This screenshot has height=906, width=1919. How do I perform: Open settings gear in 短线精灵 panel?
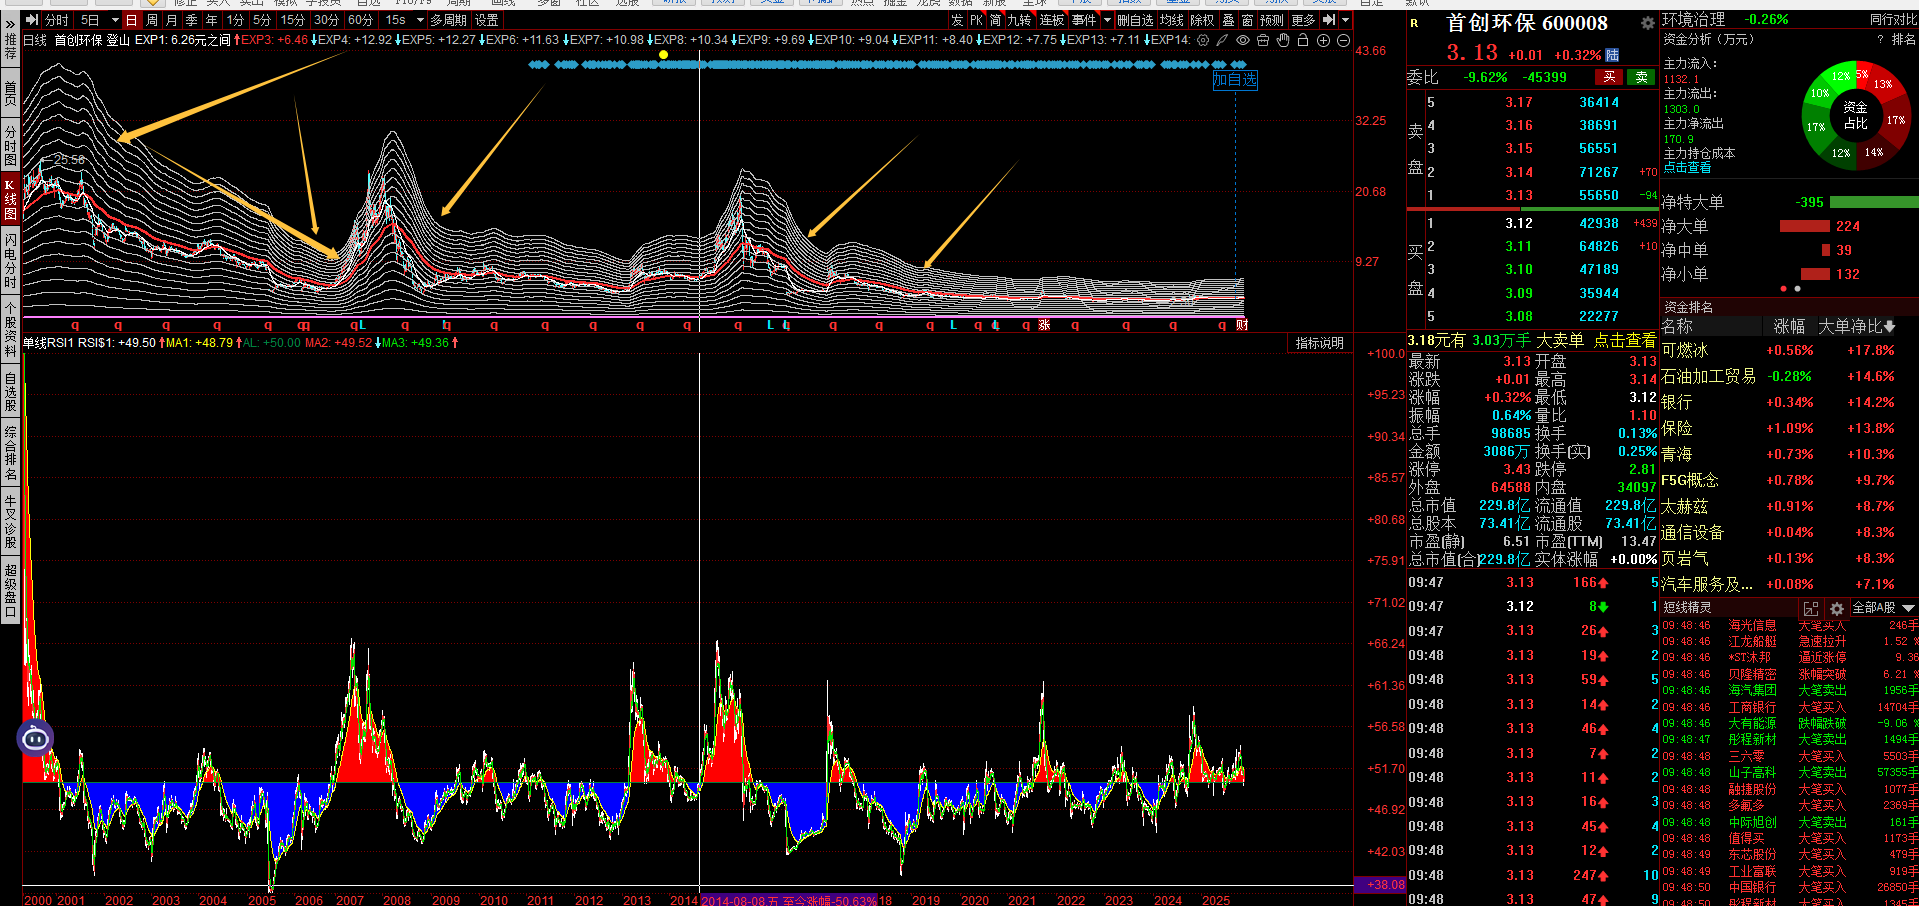pos(1836,608)
